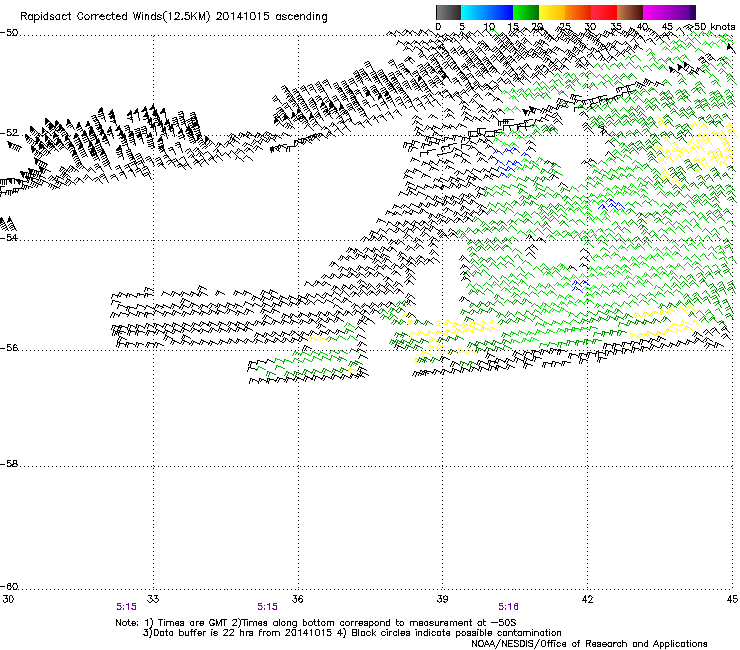Screen dimensions: 740x650
Task: Click the cyan 5-10 knots legend swatch
Action: pos(474,12)
